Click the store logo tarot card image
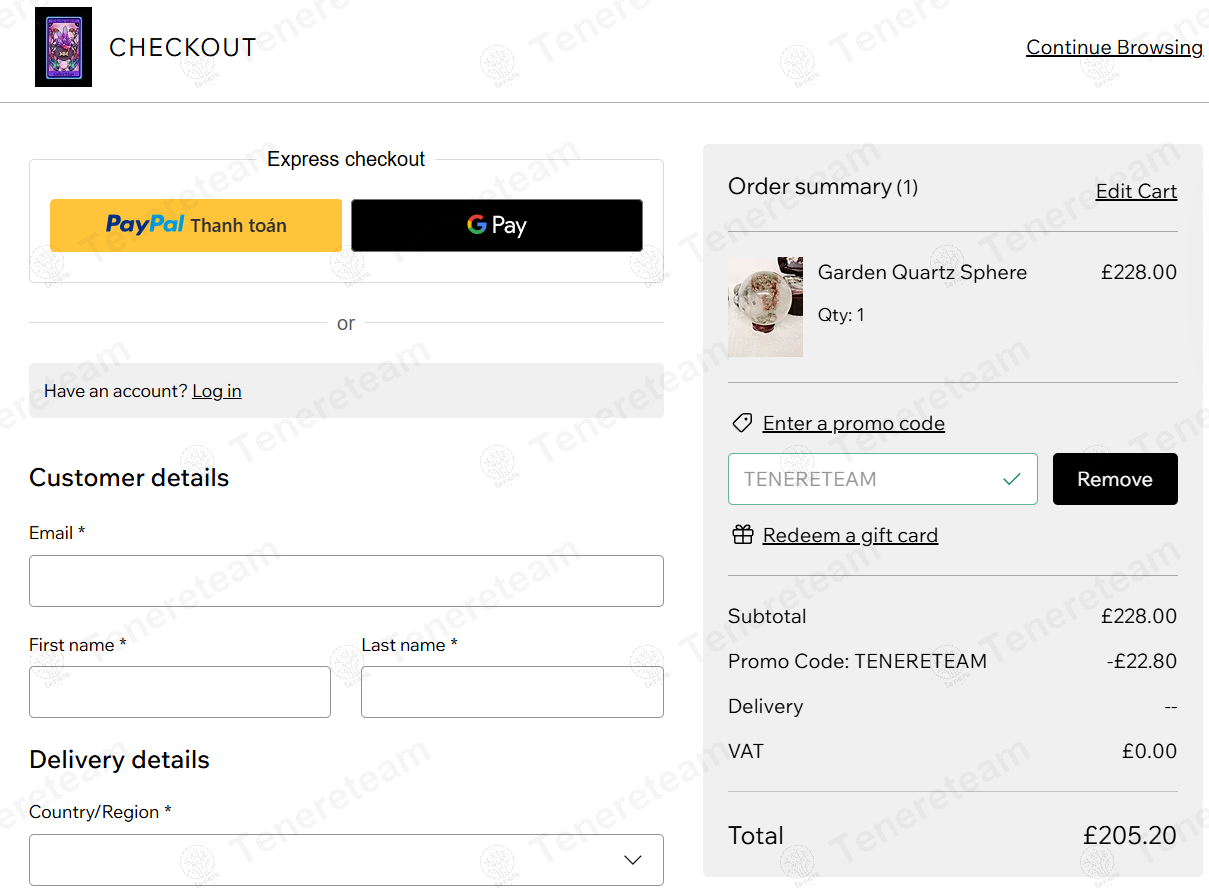The width and height of the screenshot is (1209, 888). [x=63, y=47]
